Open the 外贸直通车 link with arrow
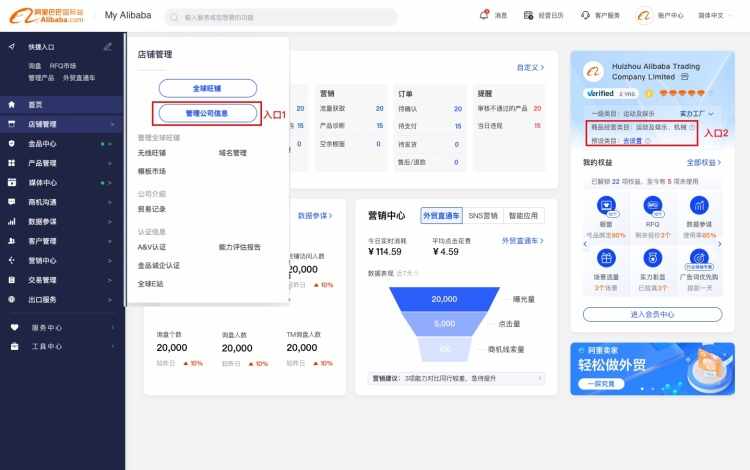This screenshot has height=470, width=750. click(x=523, y=240)
